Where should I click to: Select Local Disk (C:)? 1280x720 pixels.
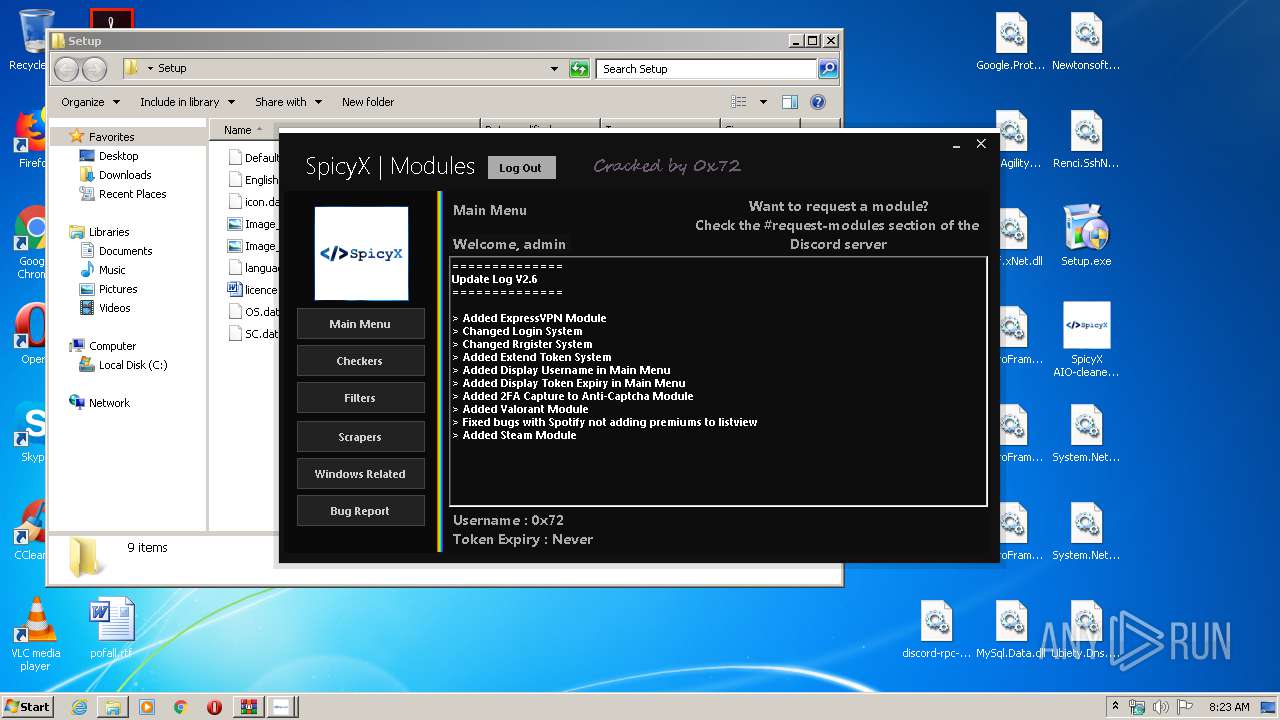132,365
